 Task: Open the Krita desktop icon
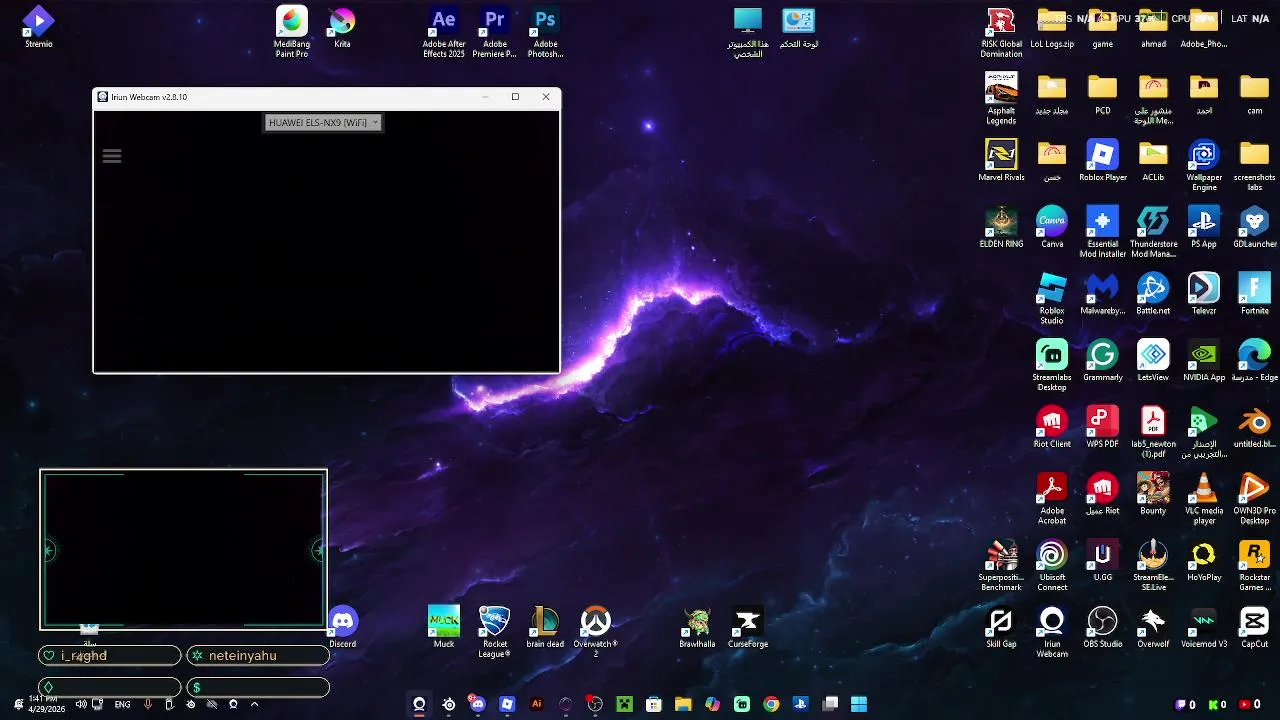(x=342, y=27)
